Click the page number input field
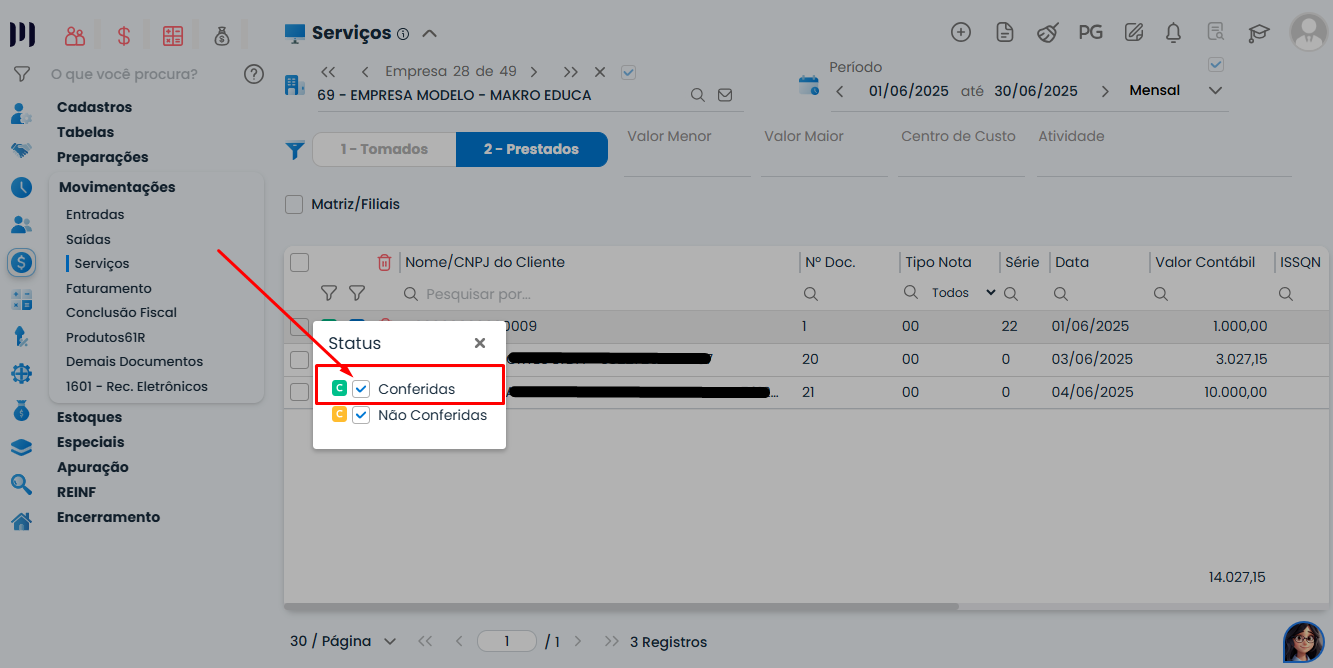 coord(507,641)
